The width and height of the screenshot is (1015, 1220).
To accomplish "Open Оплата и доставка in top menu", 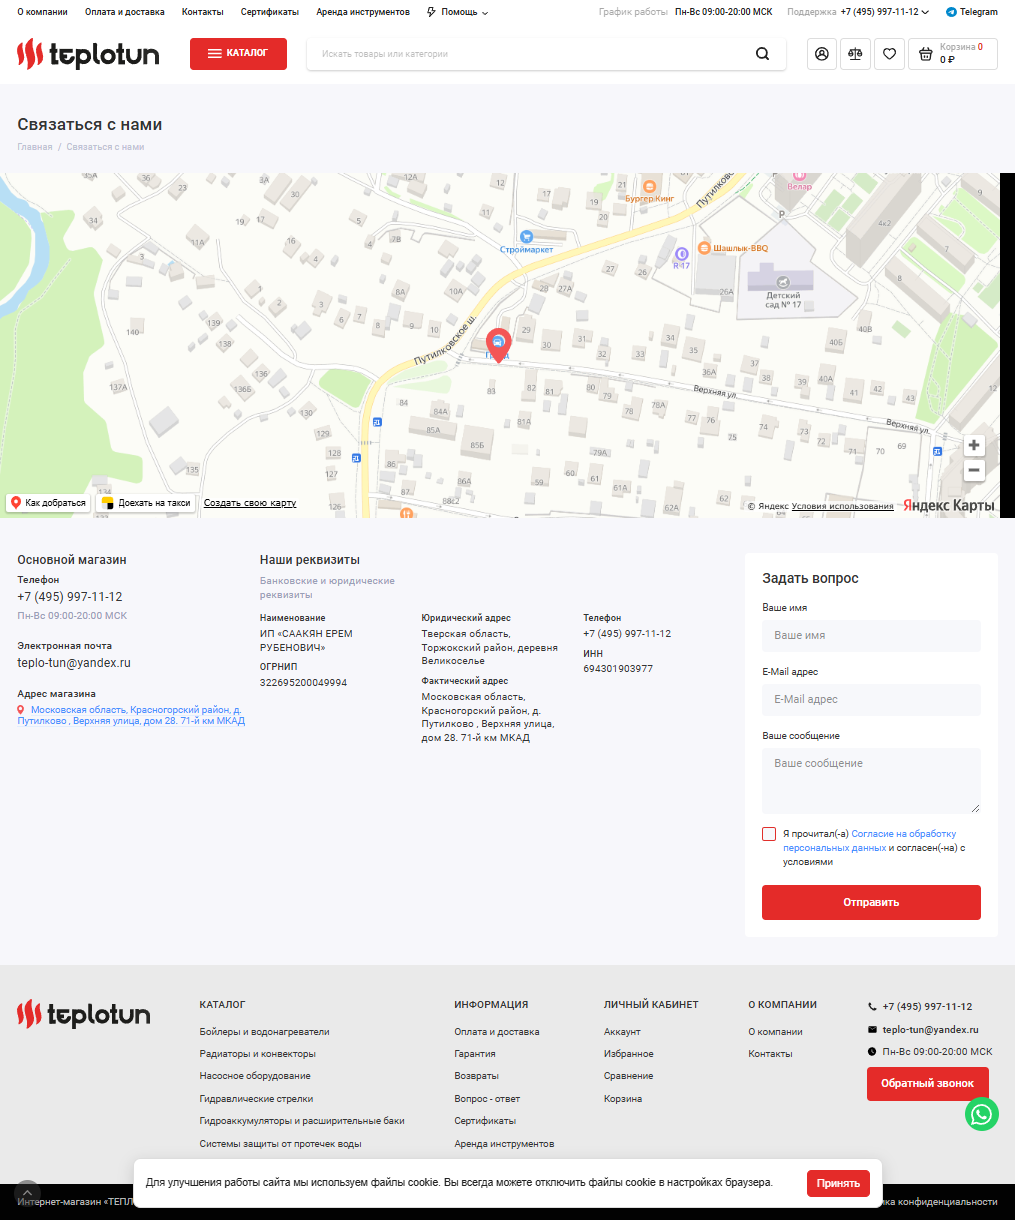I will coord(125,12).
